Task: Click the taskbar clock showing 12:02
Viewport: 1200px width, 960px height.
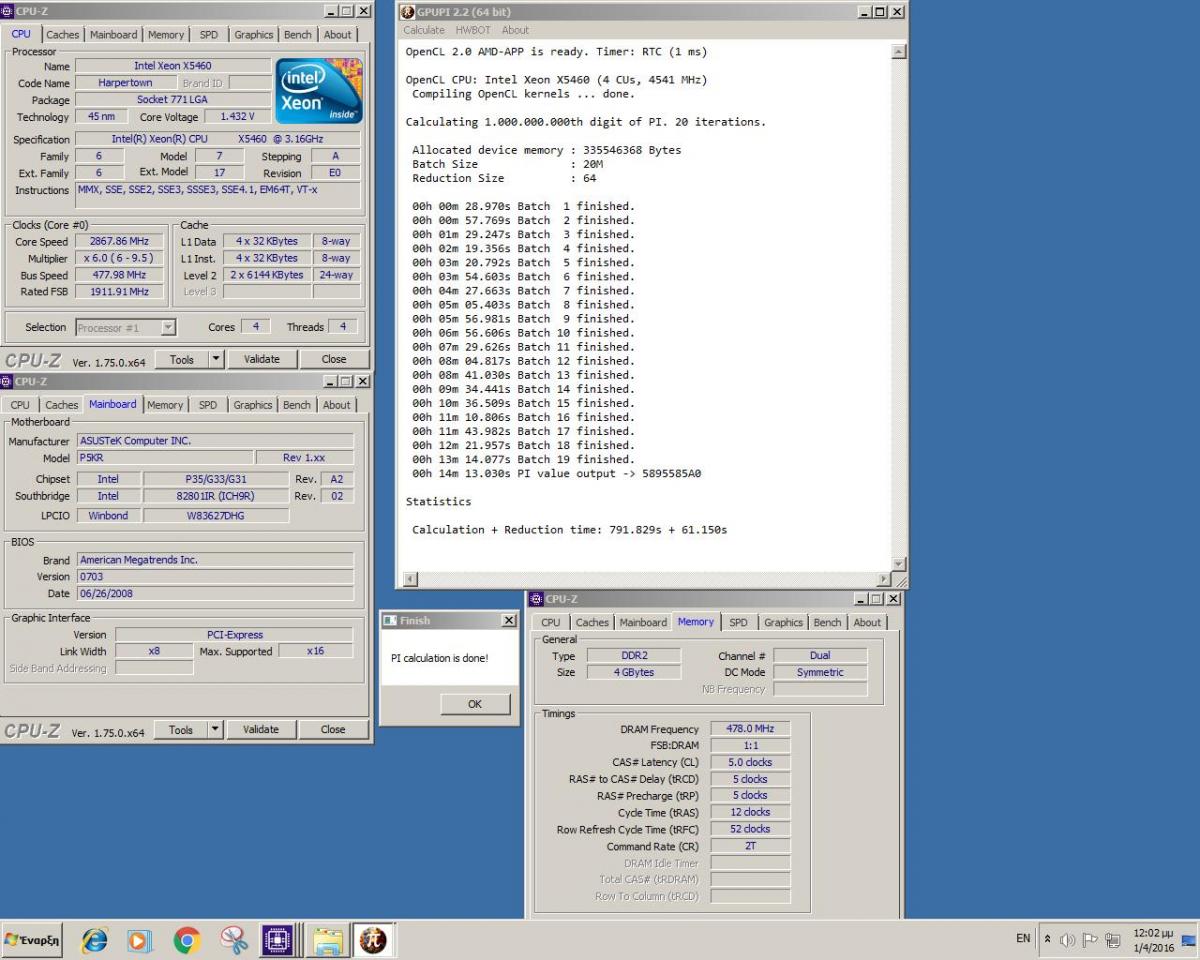Action: pyautogui.click(x=1154, y=939)
